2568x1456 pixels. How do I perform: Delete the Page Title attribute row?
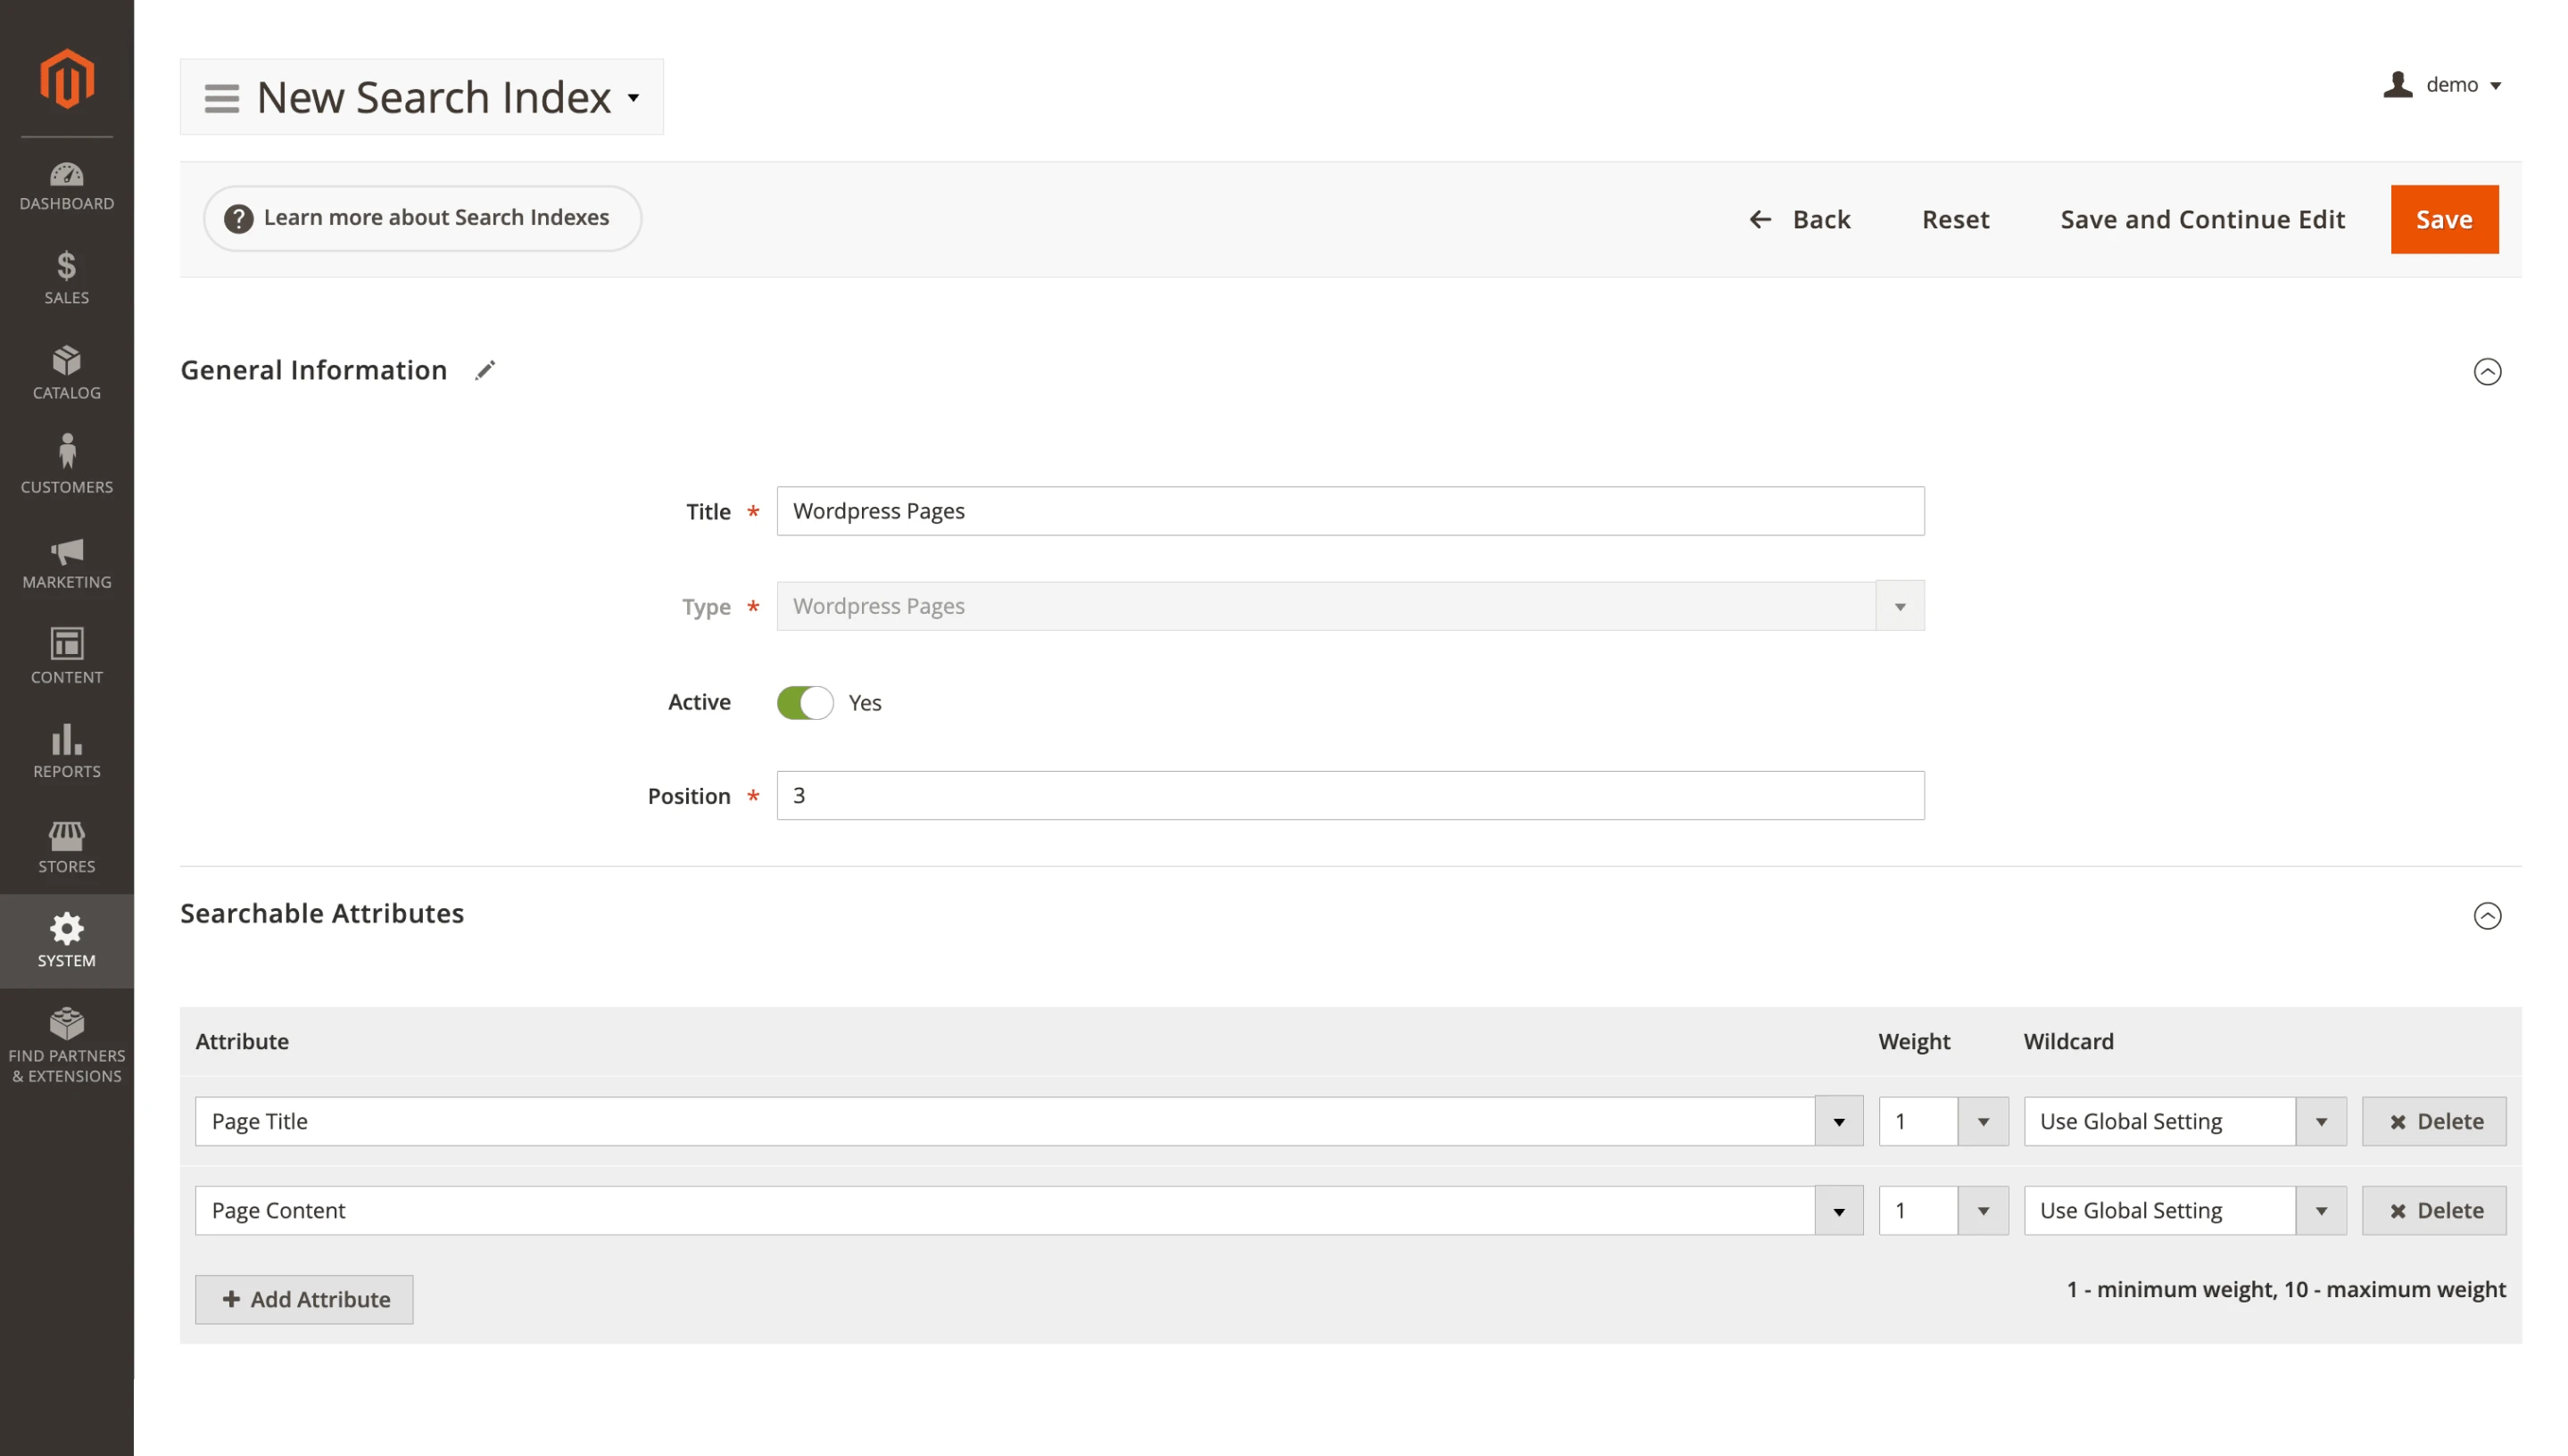pyautogui.click(x=2433, y=1121)
